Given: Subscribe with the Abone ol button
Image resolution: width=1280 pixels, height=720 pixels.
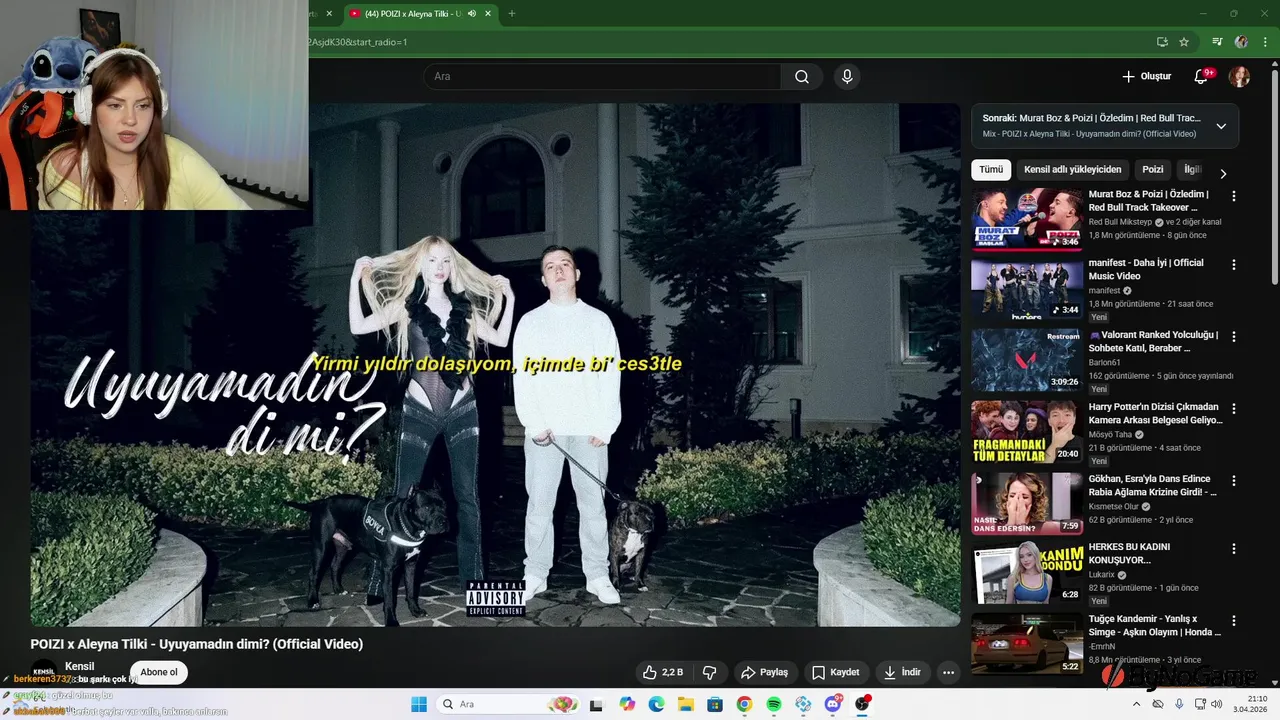Looking at the screenshot, I should pyautogui.click(x=159, y=672).
